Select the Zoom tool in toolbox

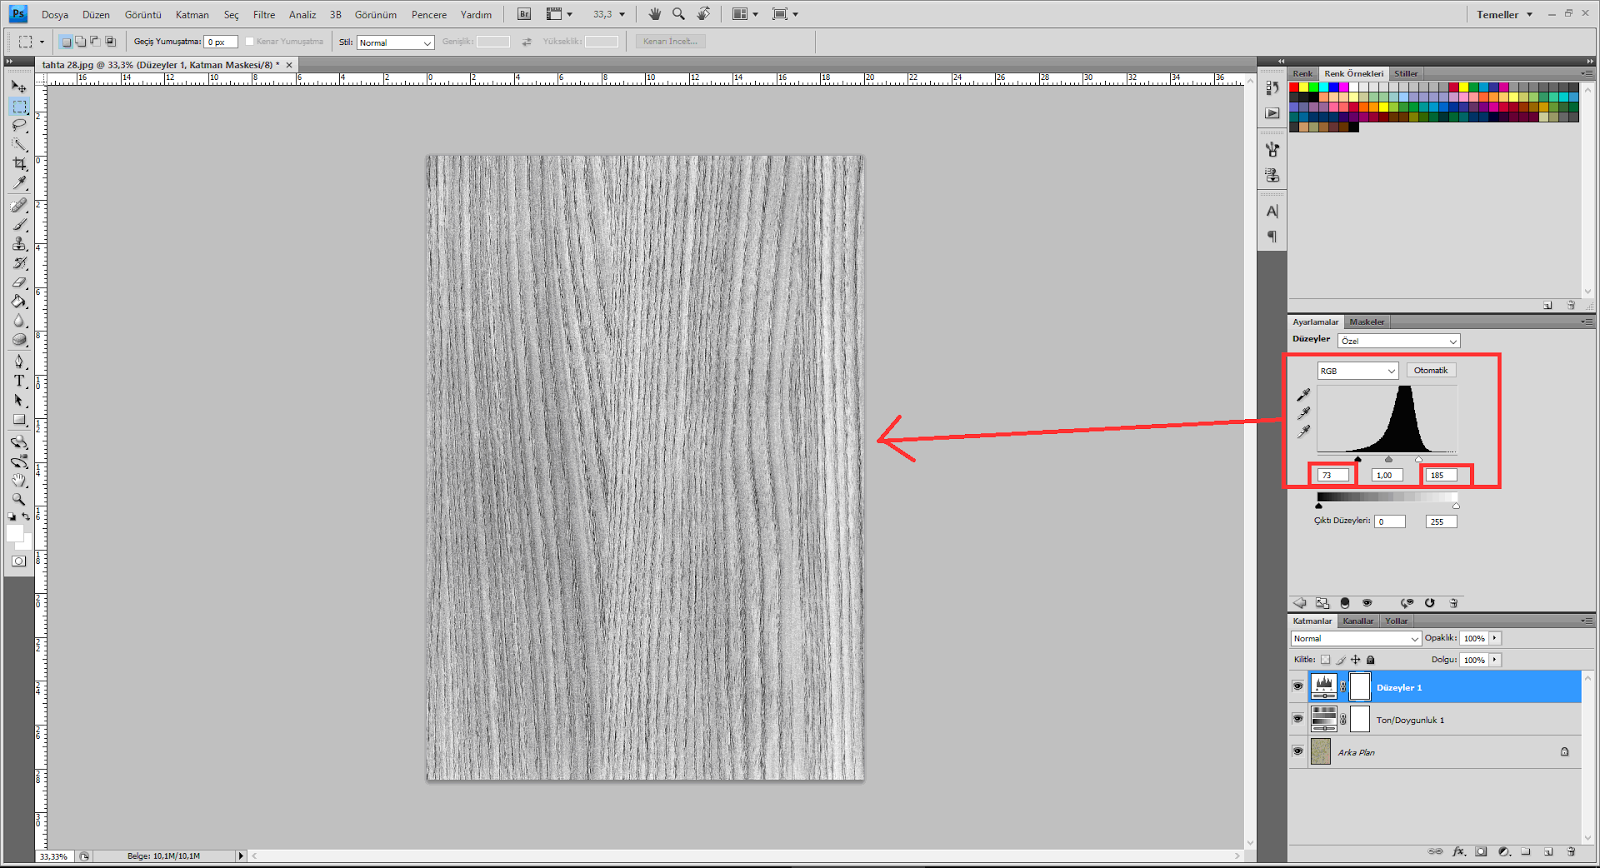19,499
